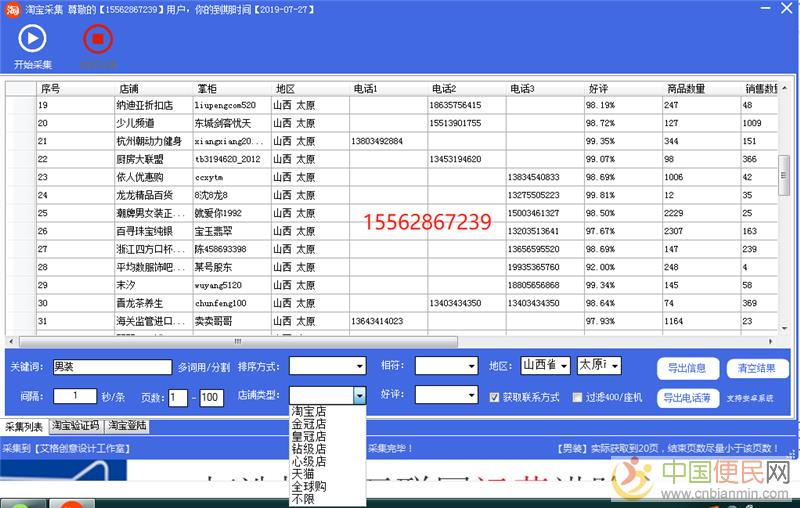Select 皇冠店 in the dropdown list
Viewport: 800px width, 508px height.
[x=308, y=436]
